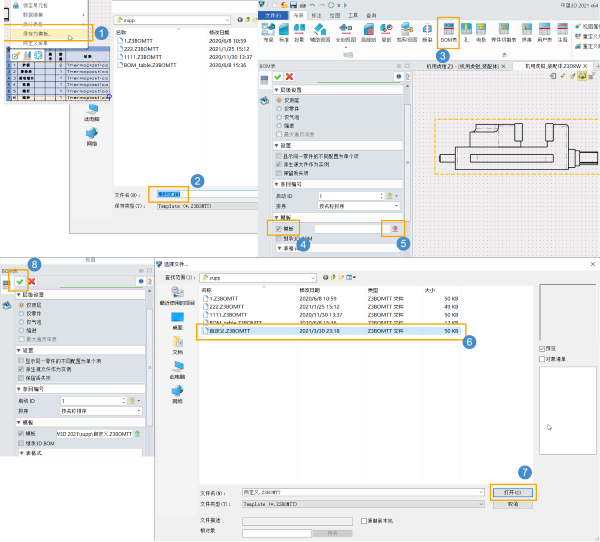Select the 投影 projection view tool
The height and width of the screenshot is (542, 600).
click(x=299, y=32)
